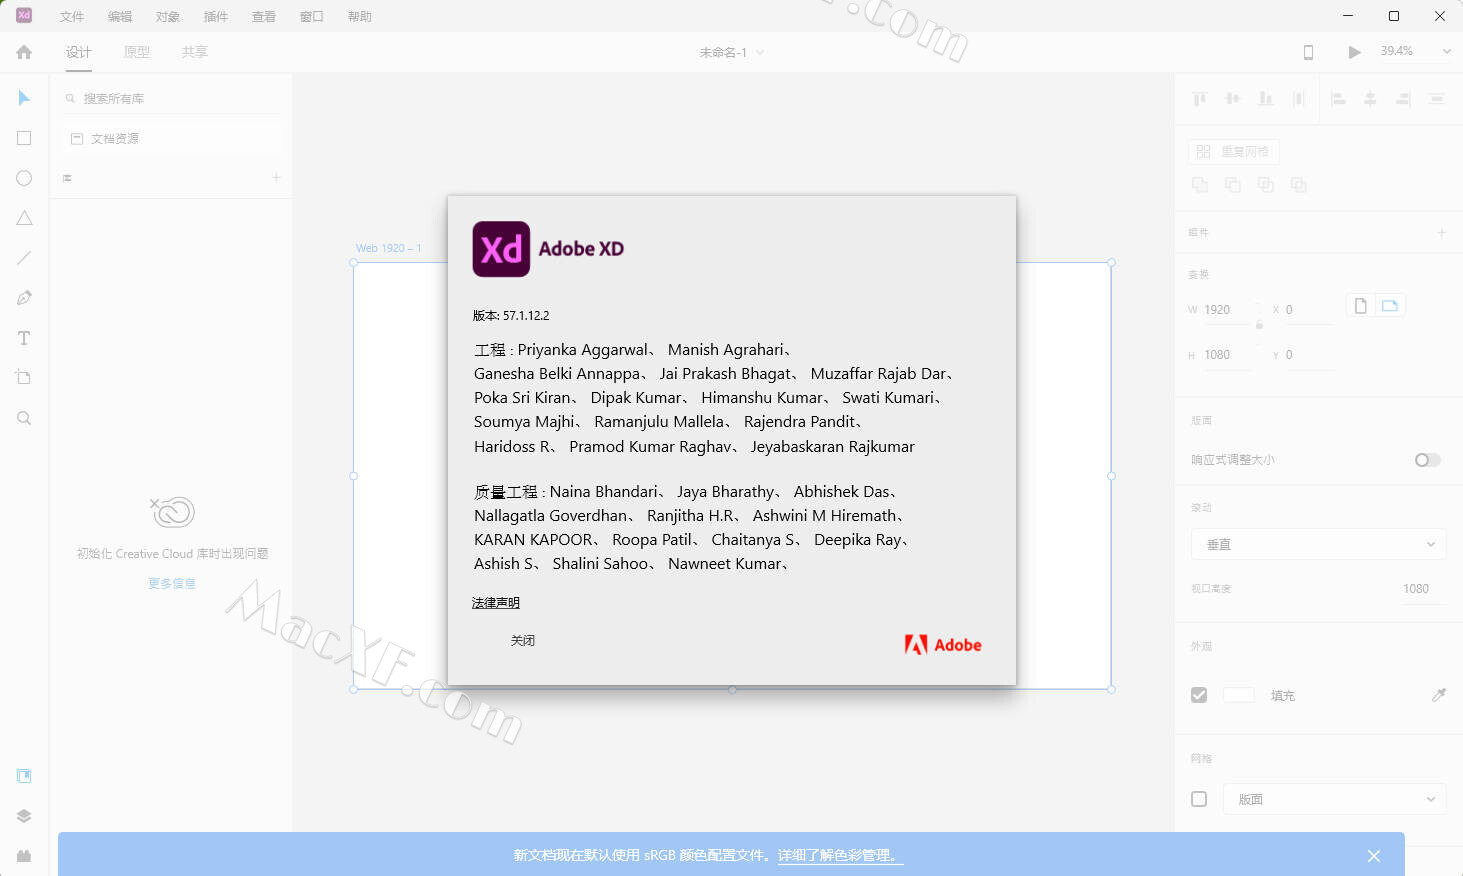This screenshot has width=1463, height=876.
Task: Switch to the 共享 tab
Action: tap(195, 52)
